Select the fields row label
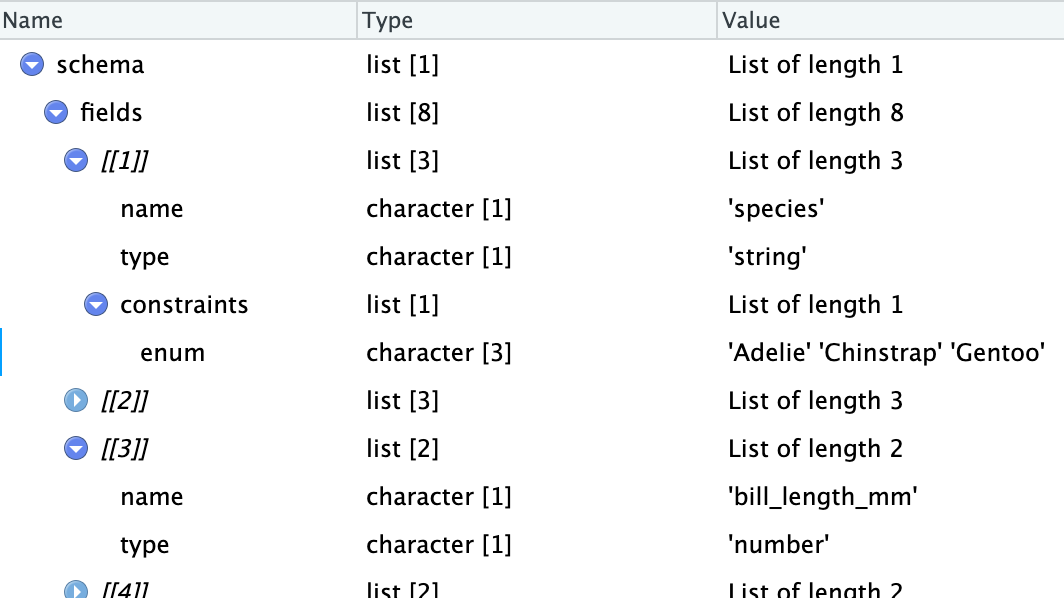1064x598 pixels. point(111,113)
